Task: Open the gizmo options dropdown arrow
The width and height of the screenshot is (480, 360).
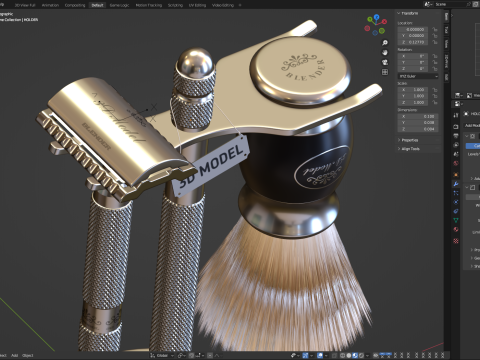Action: (311, 355)
